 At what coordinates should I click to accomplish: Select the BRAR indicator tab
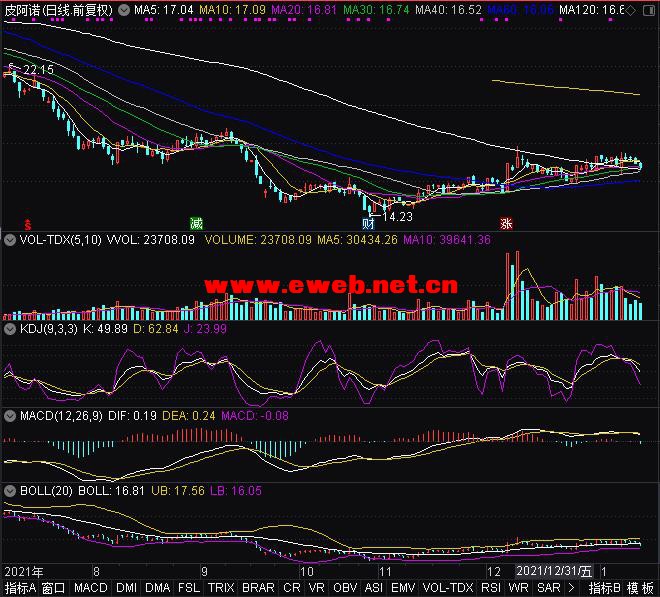coord(258,588)
